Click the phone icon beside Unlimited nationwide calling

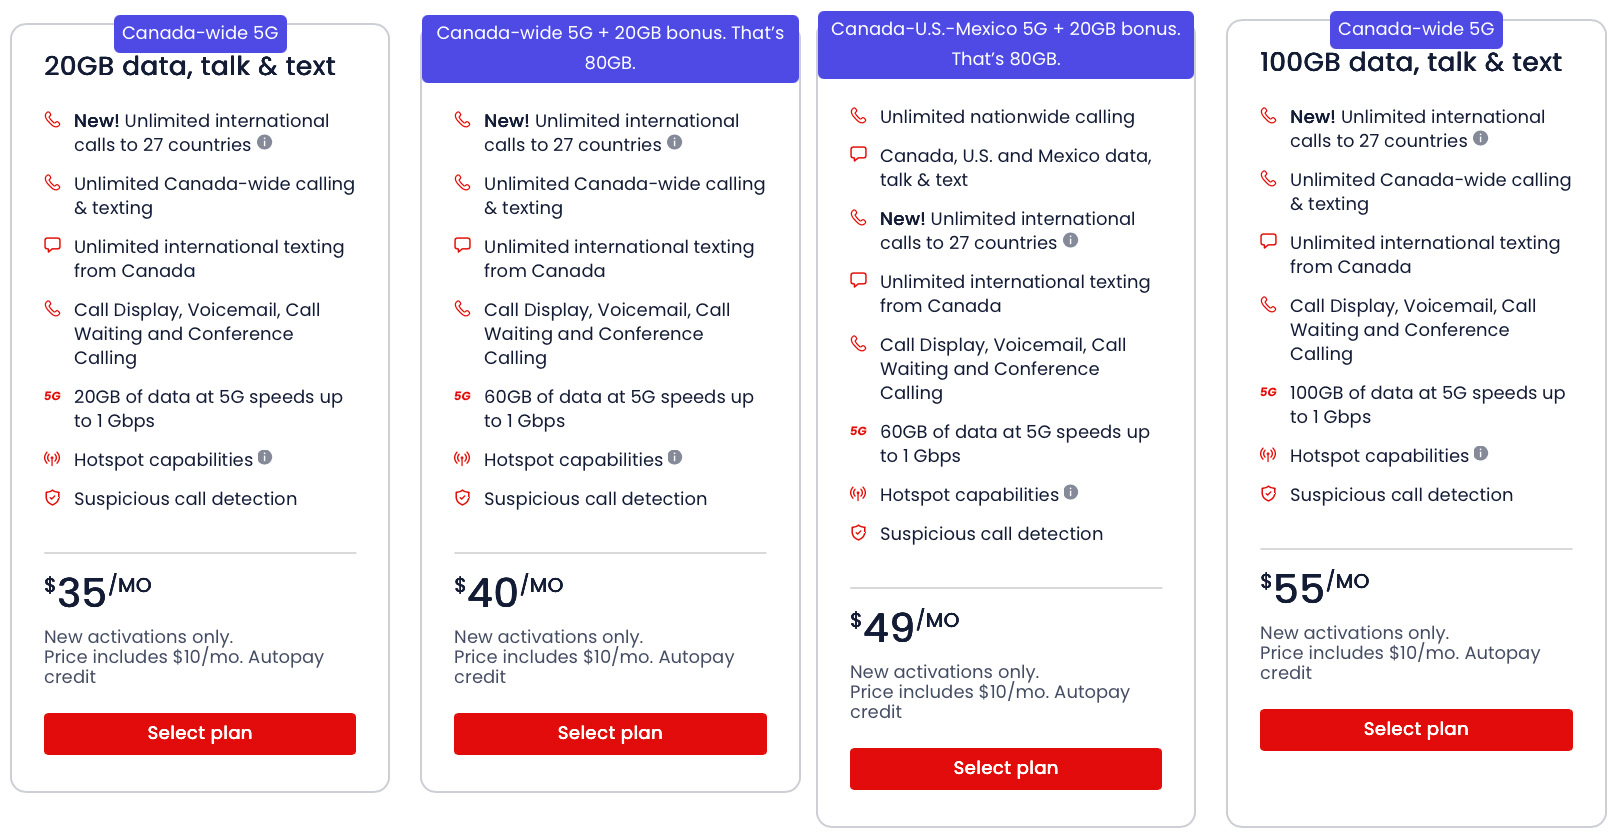tap(859, 115)
